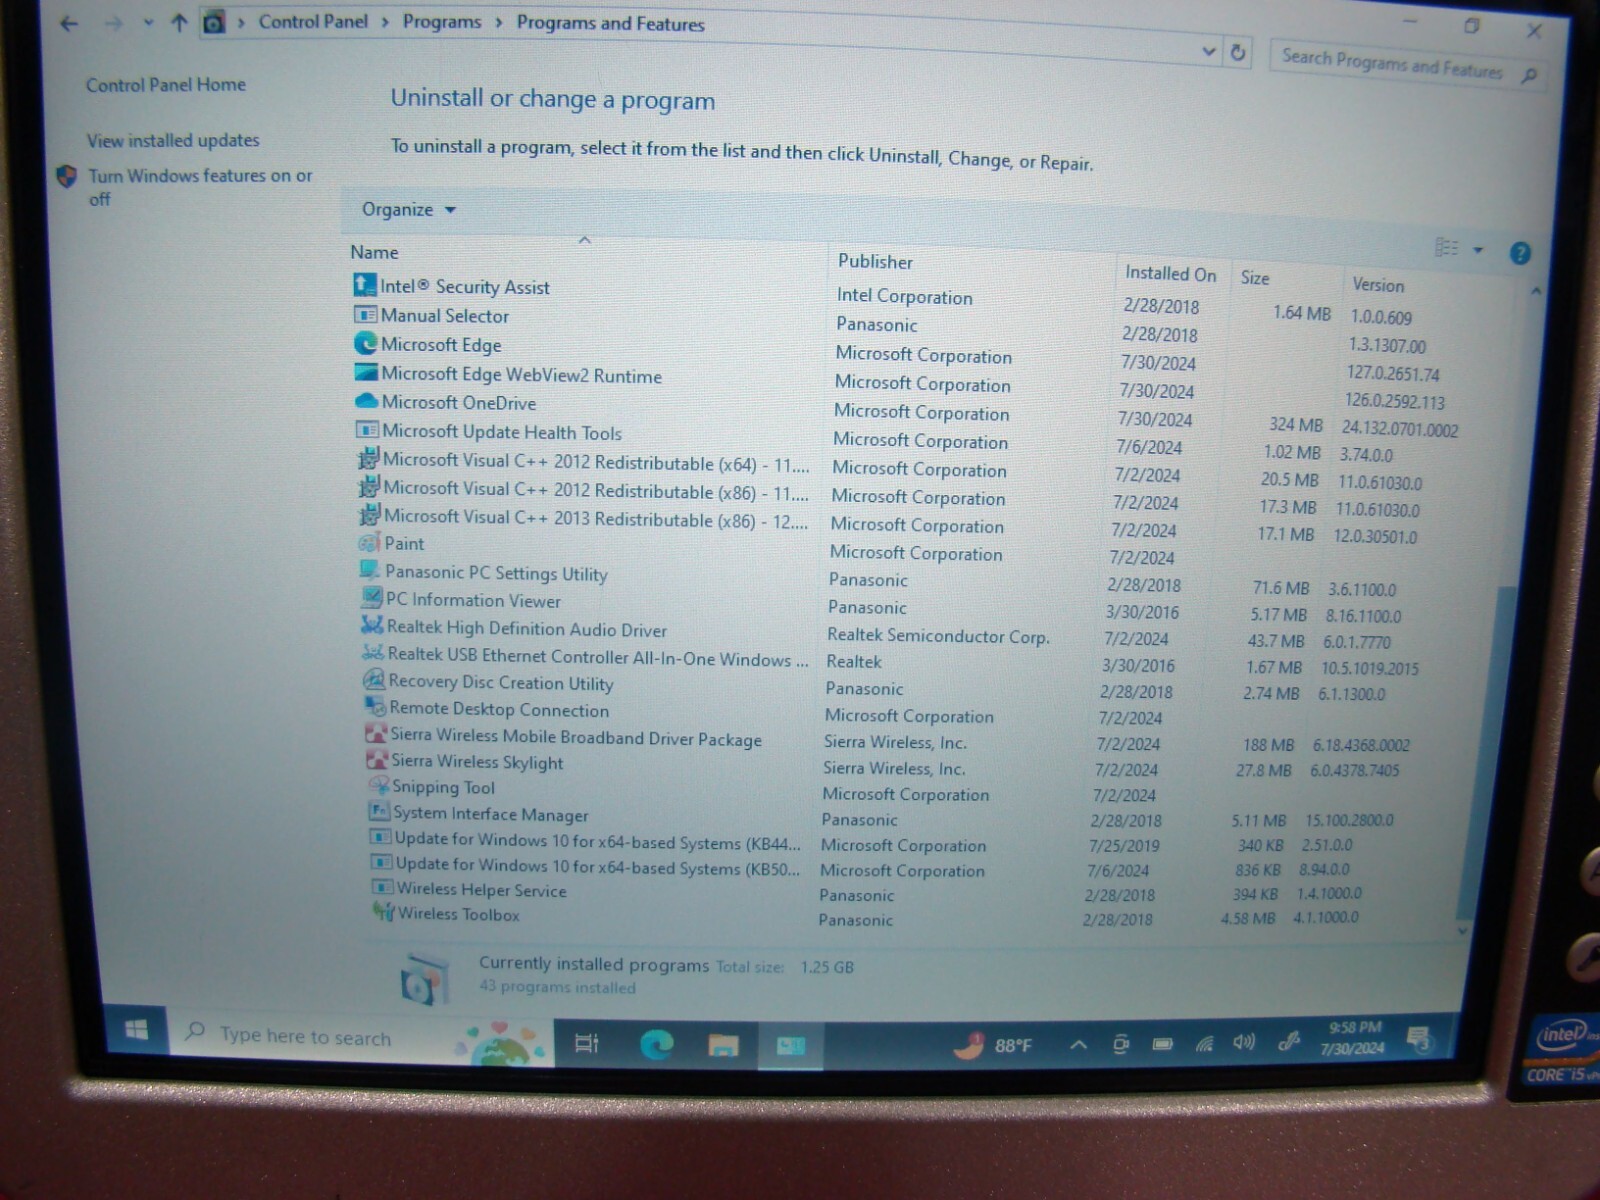
Task: Refresh the Programs and Features list
Action: click(1238, 53)
